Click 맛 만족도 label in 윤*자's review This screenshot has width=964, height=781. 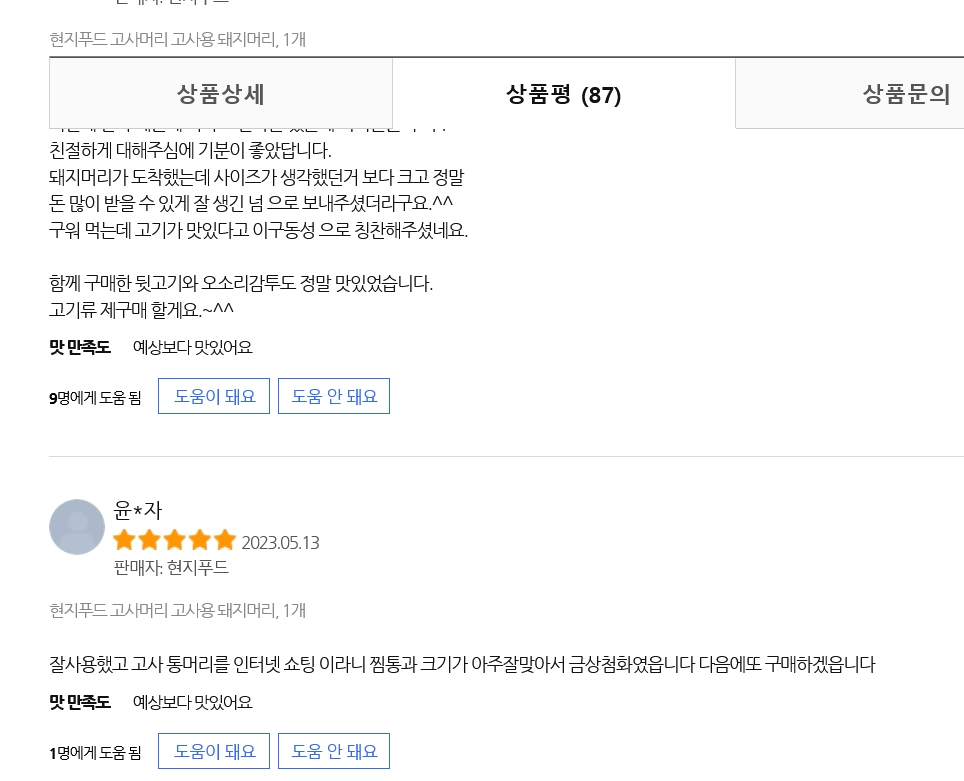coord(80,702)
